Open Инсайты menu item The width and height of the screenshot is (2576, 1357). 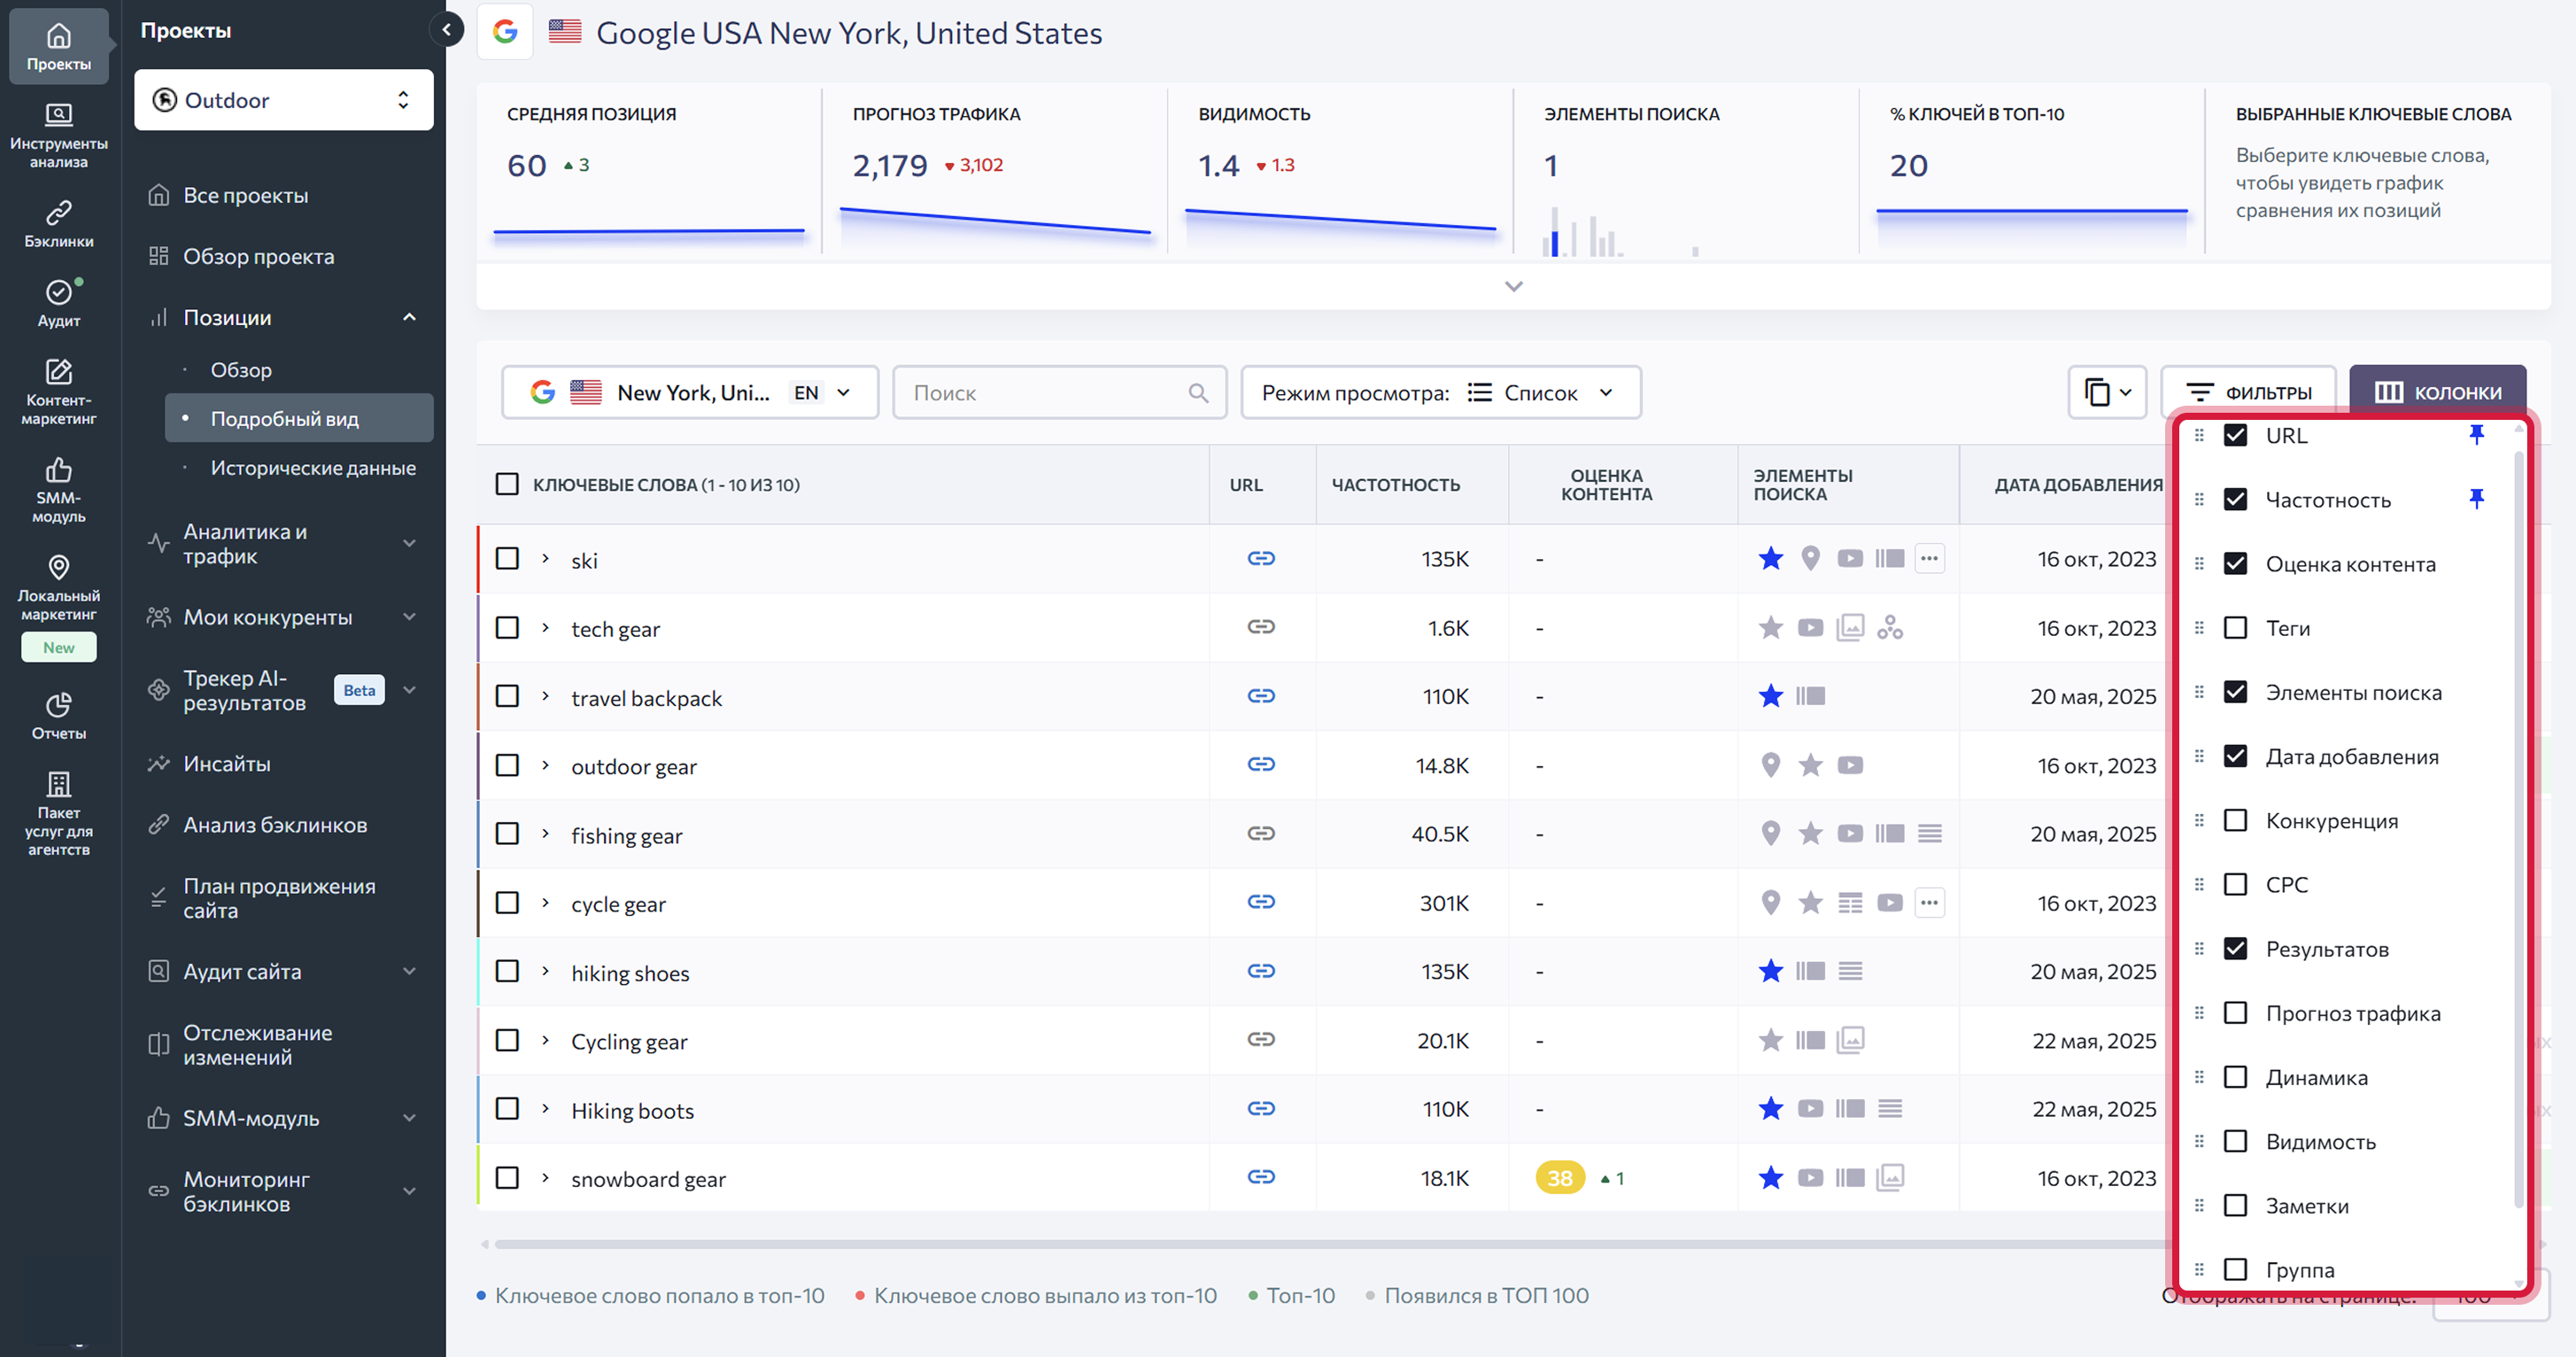227,764
